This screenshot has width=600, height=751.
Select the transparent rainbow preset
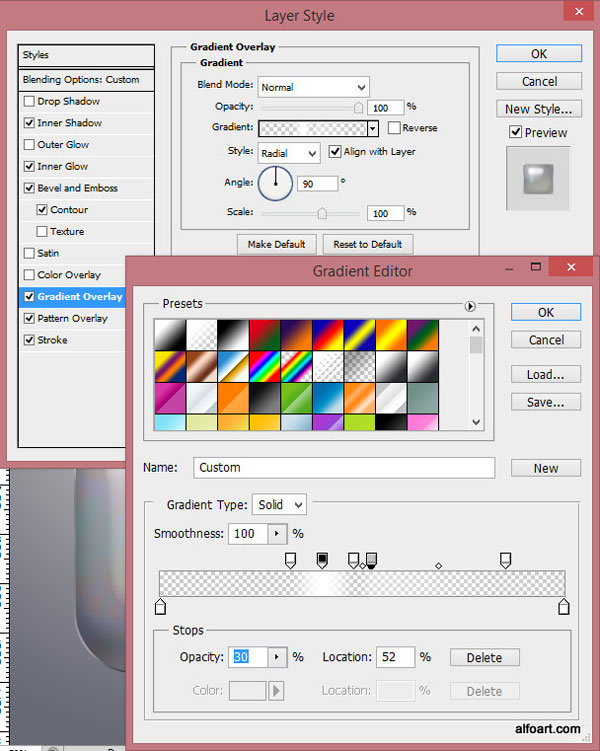(296, 366)
